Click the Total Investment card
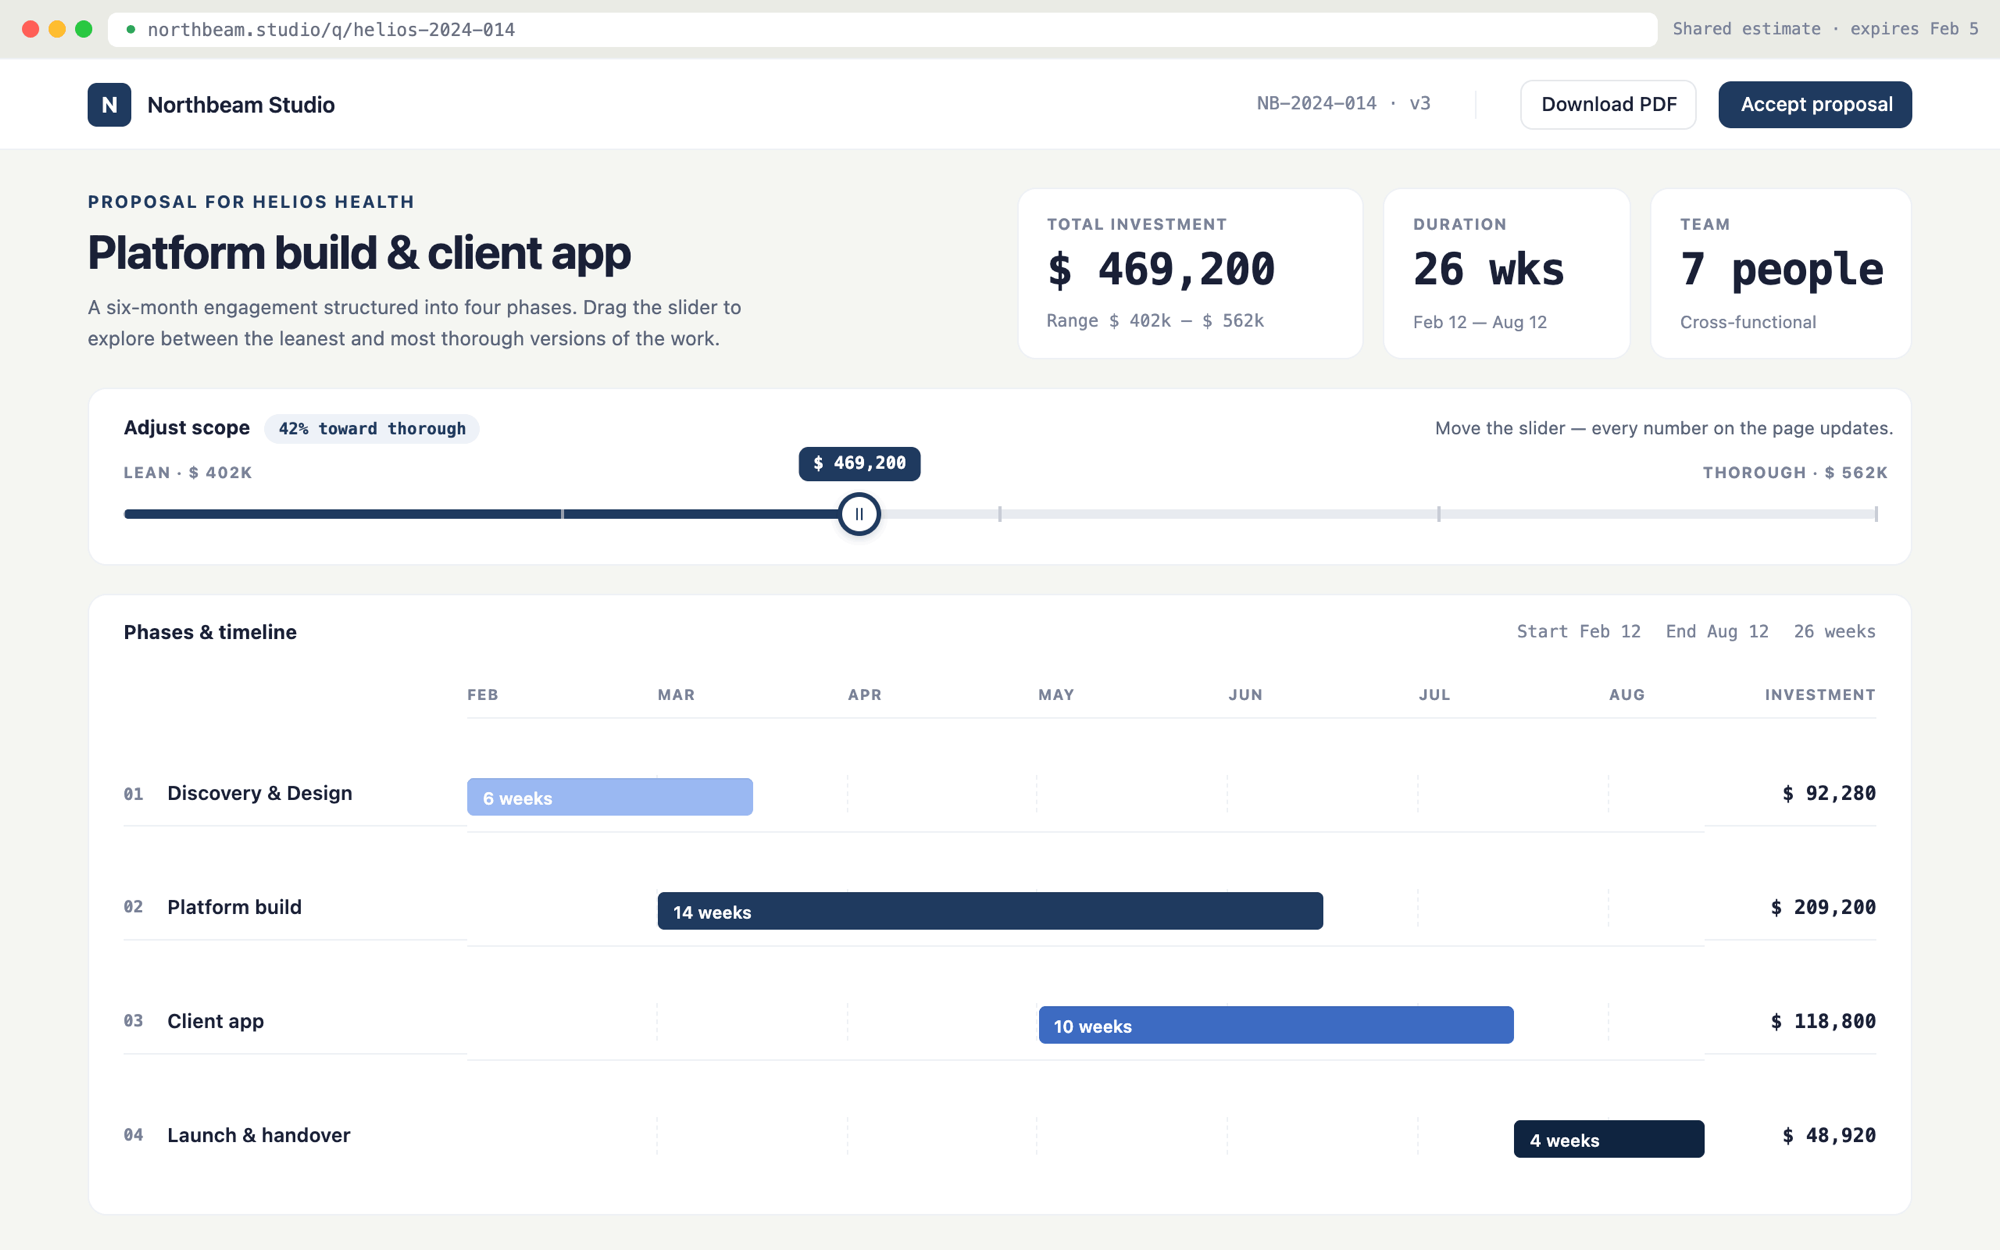 [1190, 273]
